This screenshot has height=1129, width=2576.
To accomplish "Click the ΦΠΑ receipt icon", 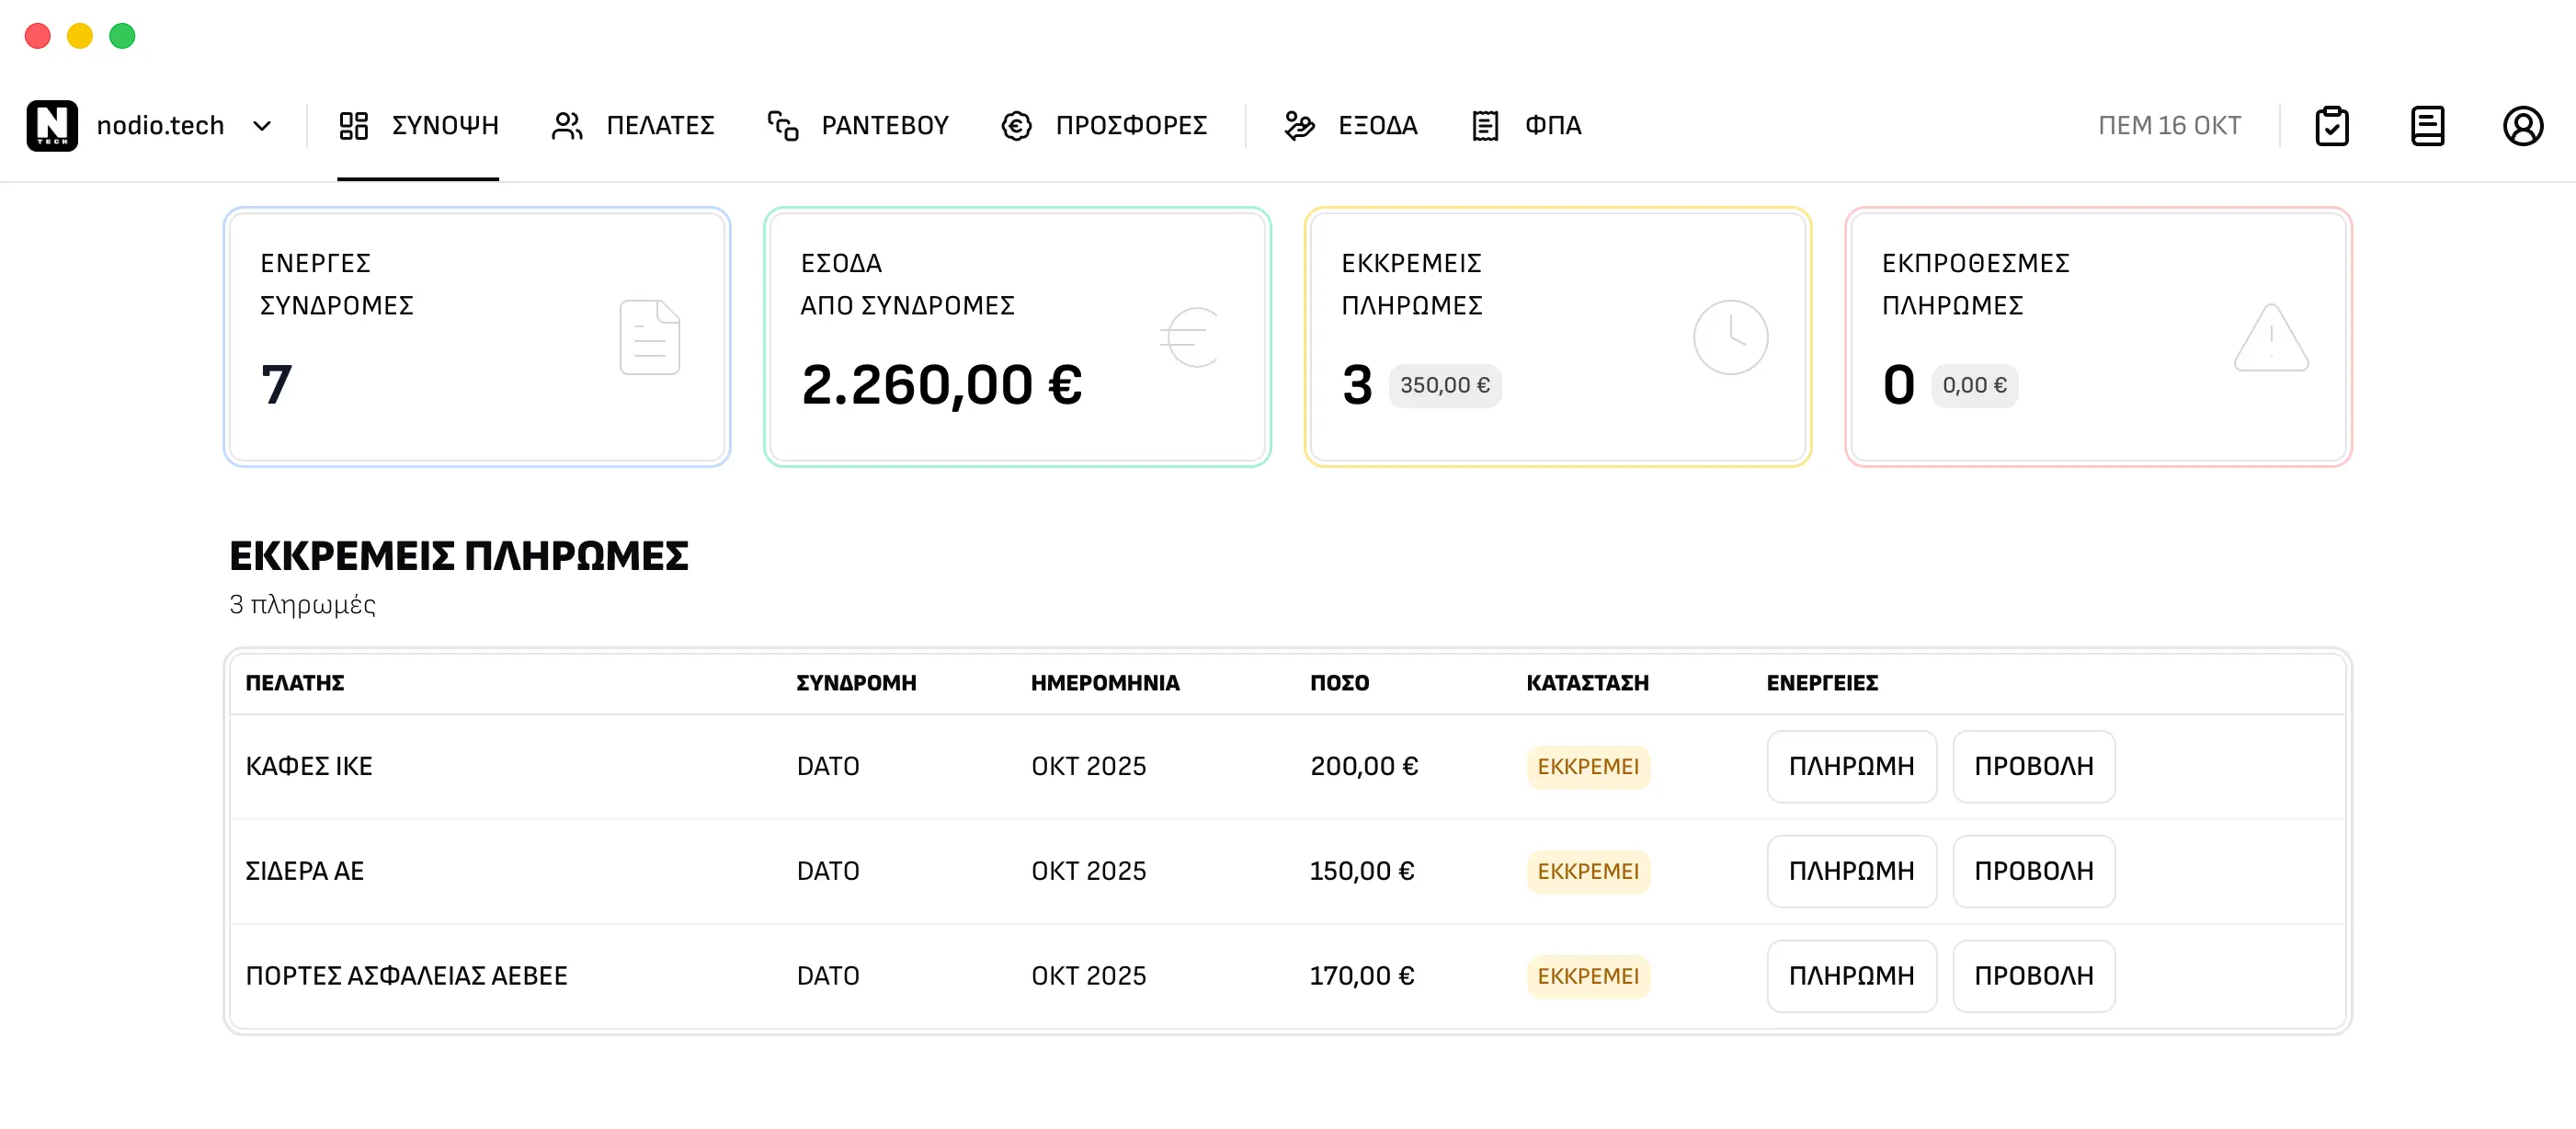I will tap(1485, 126).
